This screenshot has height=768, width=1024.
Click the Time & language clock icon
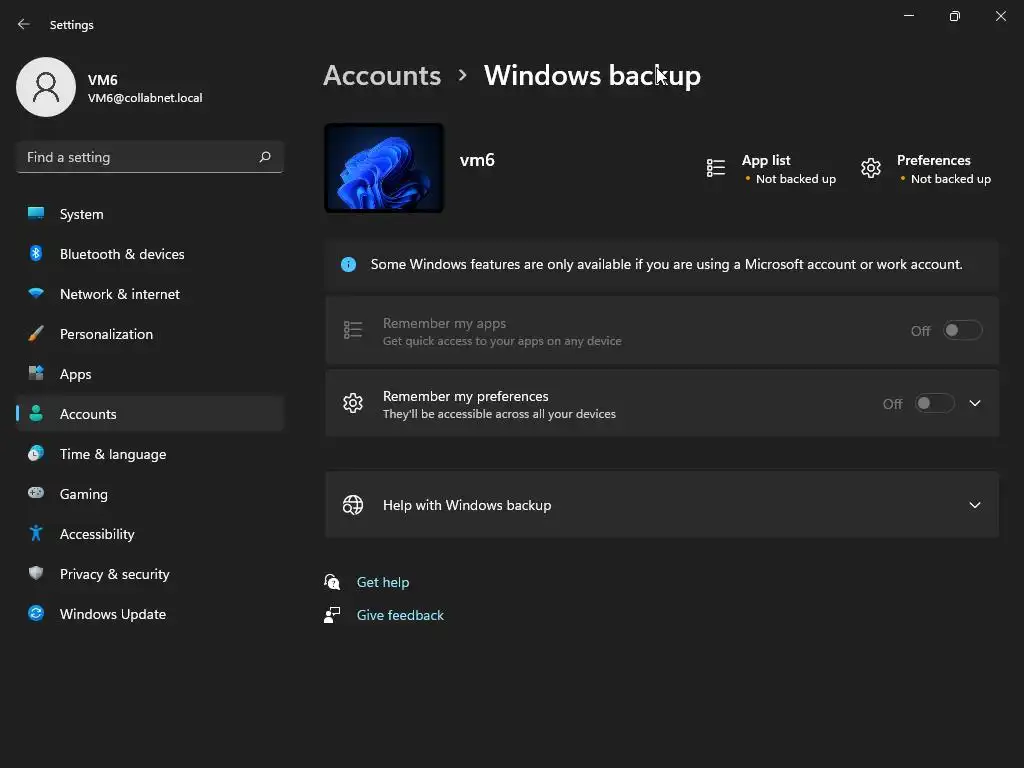tap(36, 454)
